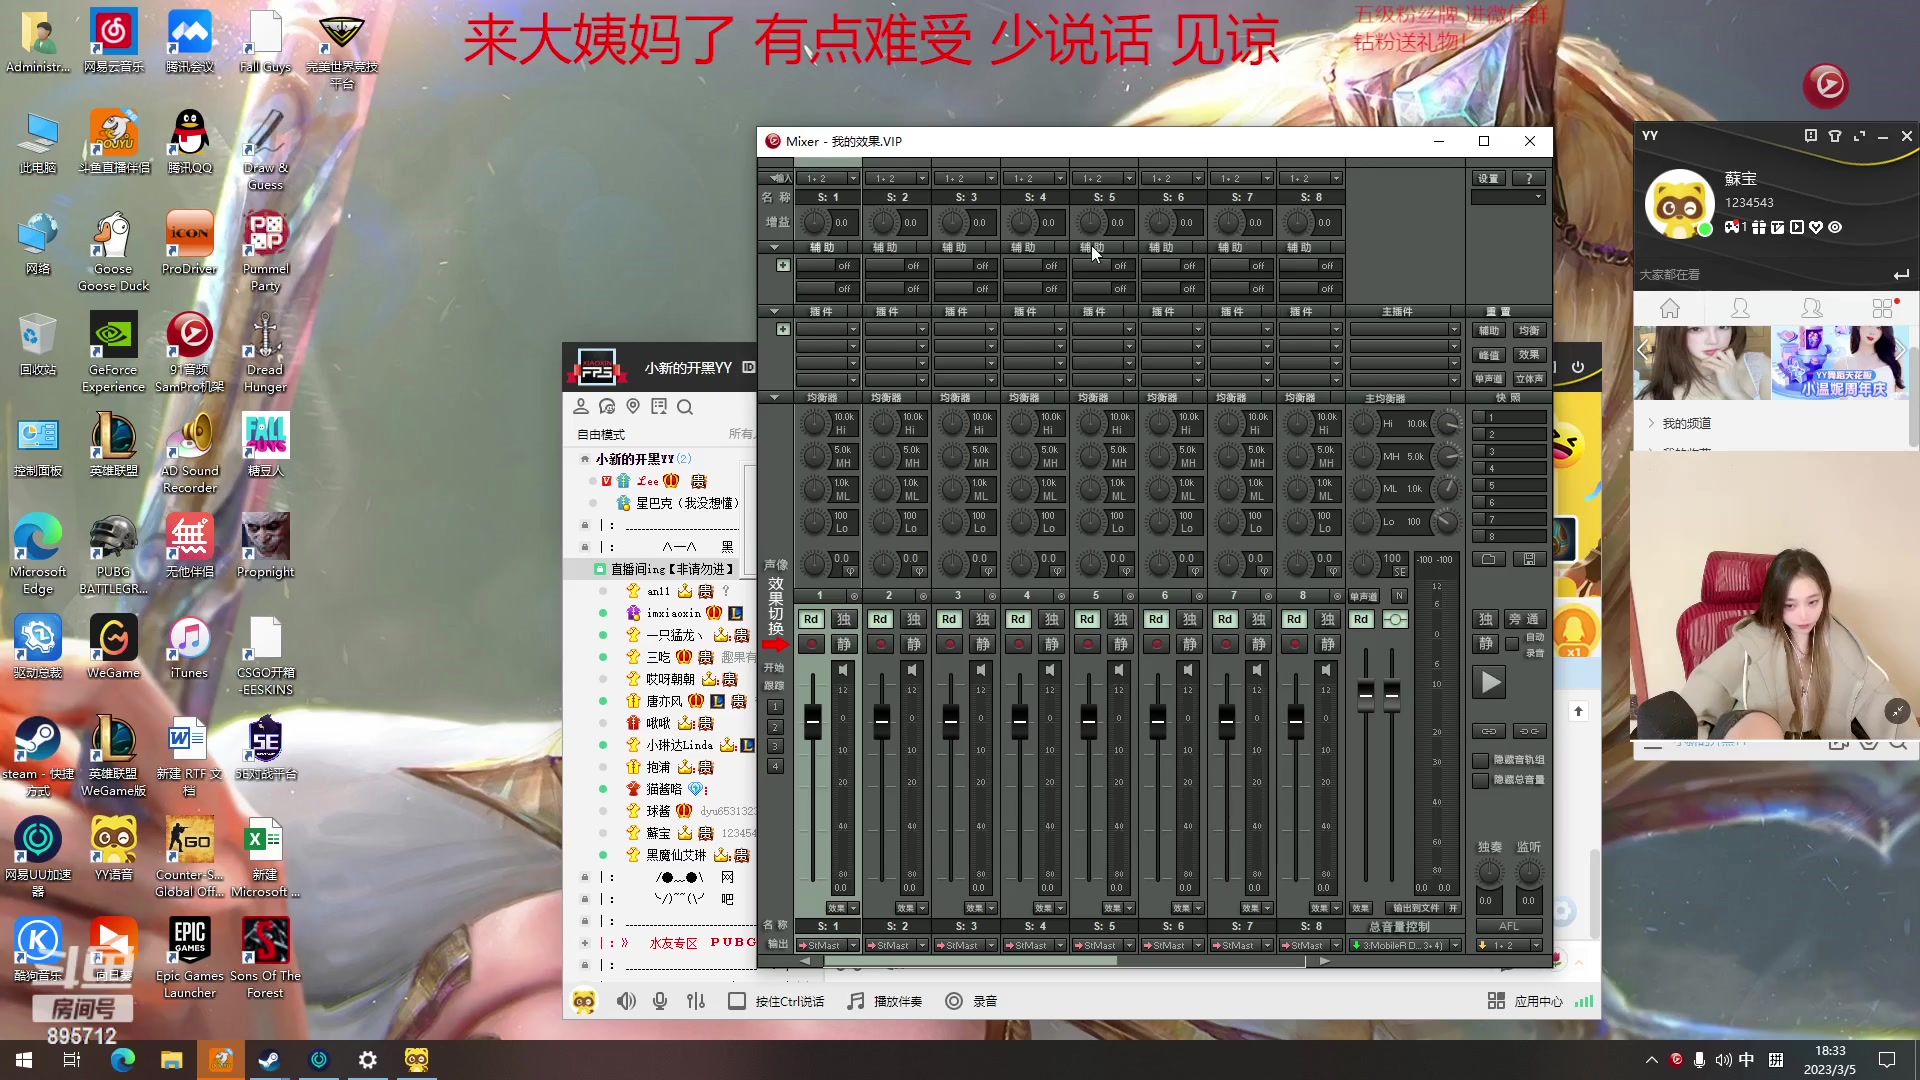Open the S:1 input dropdown labeled 1+2
1920x1080 pixels.
(x=828, y=177)
